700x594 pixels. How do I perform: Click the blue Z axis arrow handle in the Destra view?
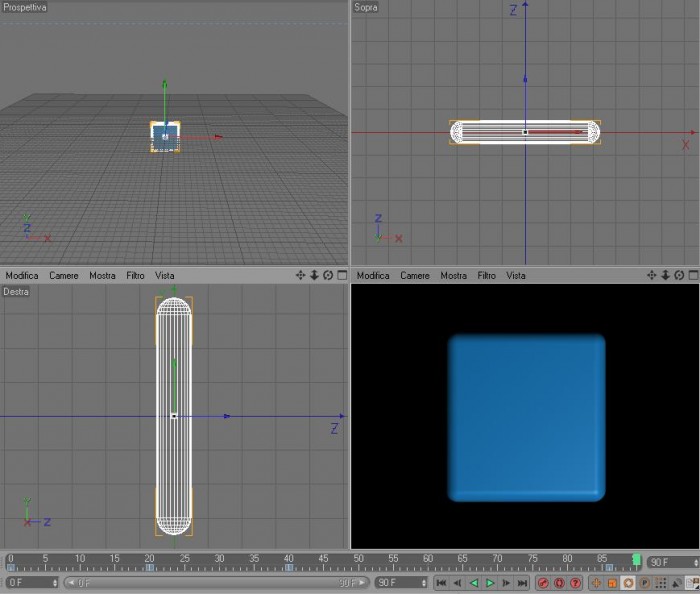[227, 416]
